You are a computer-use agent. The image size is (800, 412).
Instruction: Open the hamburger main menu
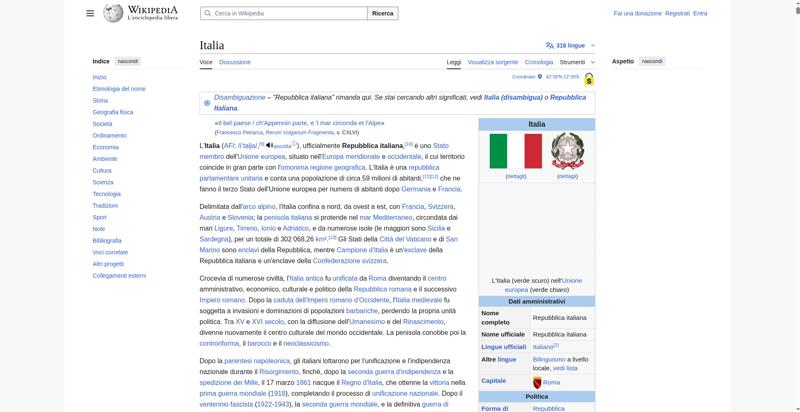click(90, 13)
